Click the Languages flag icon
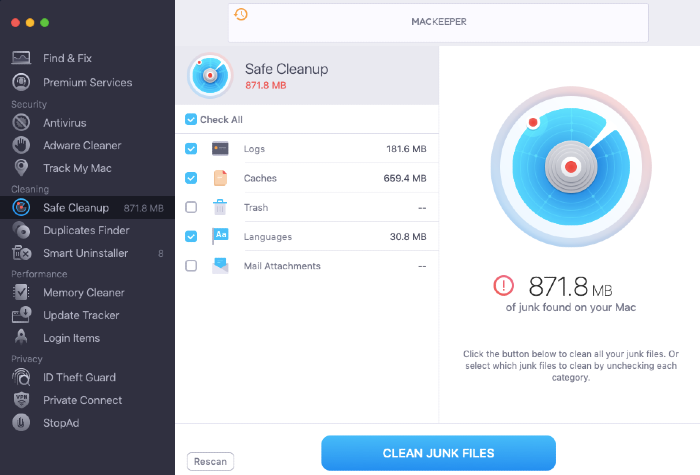The width and height of the screenshot is (700, 475). 220,236
